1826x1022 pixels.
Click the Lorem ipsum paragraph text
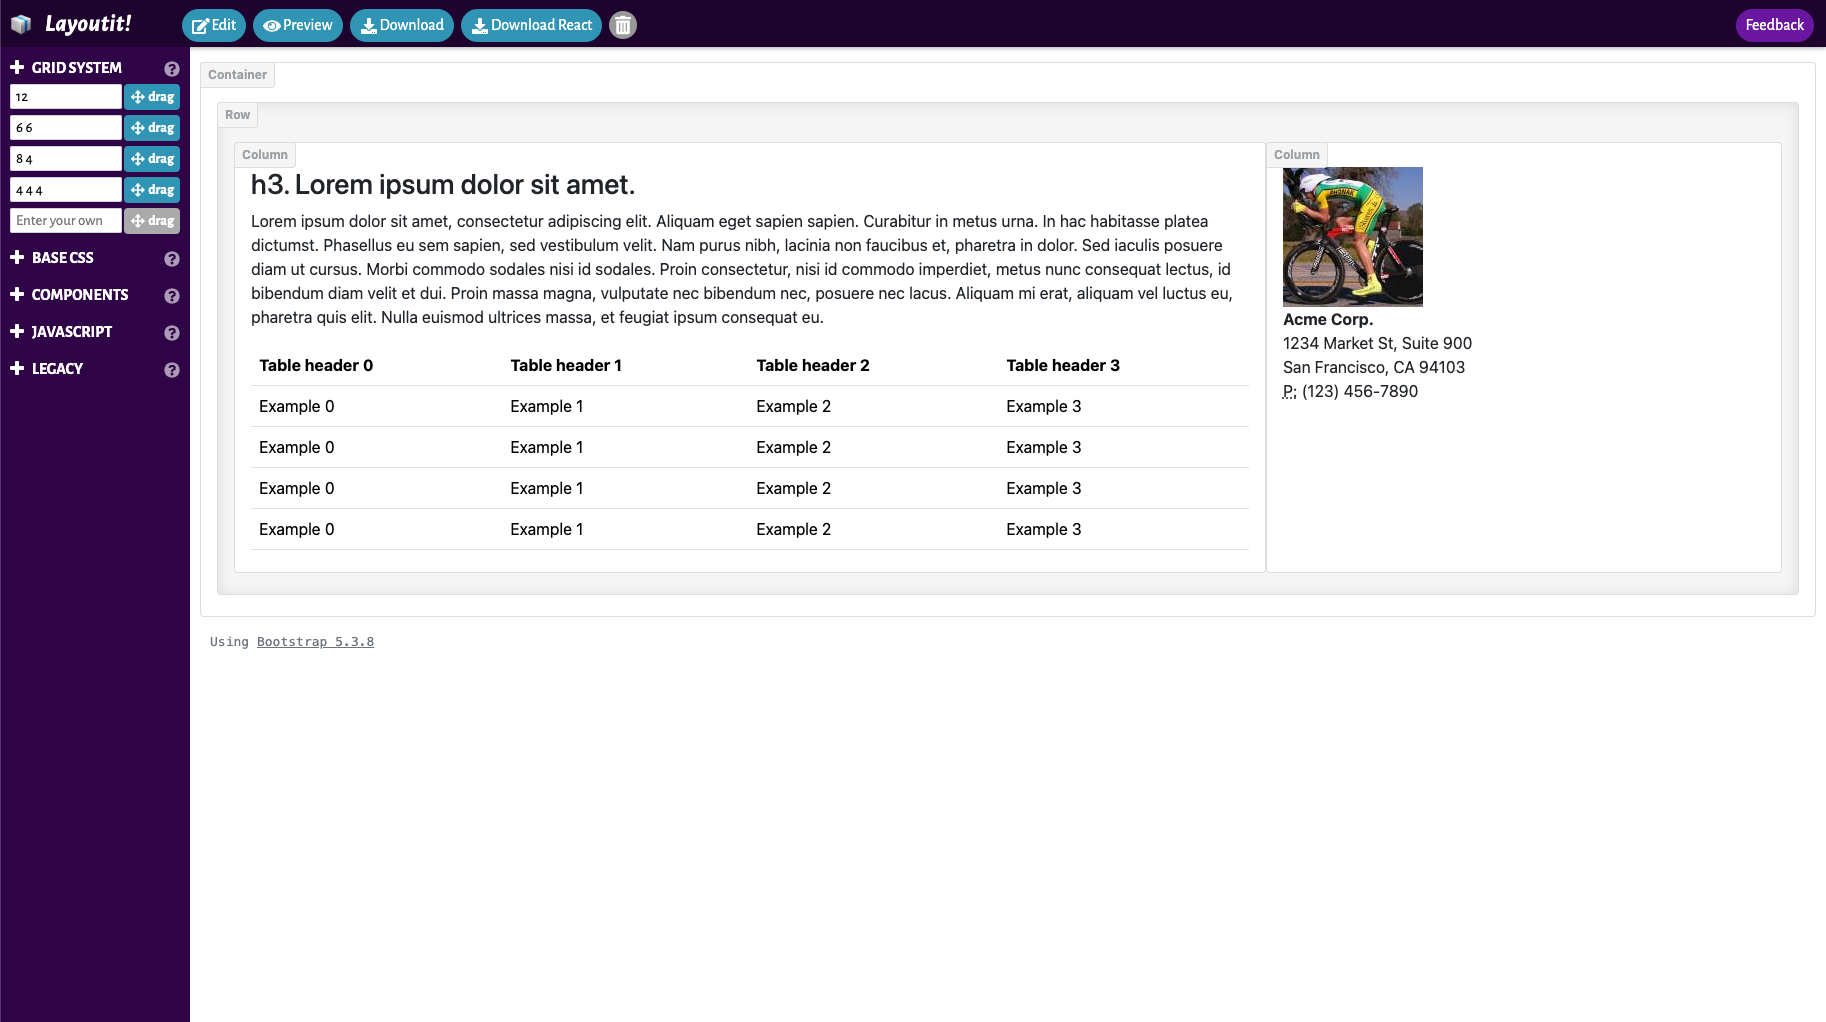[743, 270]
